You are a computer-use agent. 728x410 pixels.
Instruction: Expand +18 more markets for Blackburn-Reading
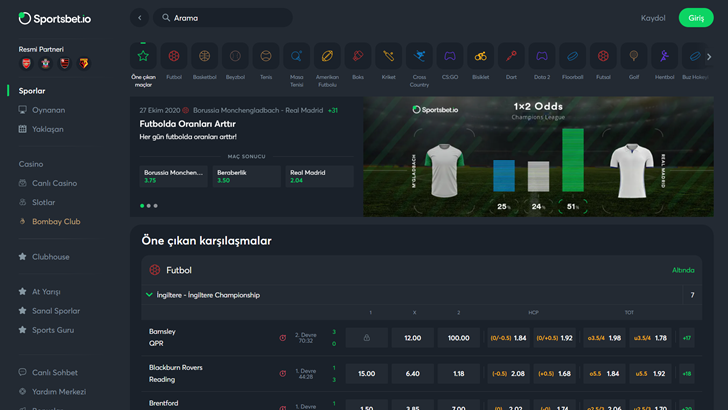click(687, 373)
